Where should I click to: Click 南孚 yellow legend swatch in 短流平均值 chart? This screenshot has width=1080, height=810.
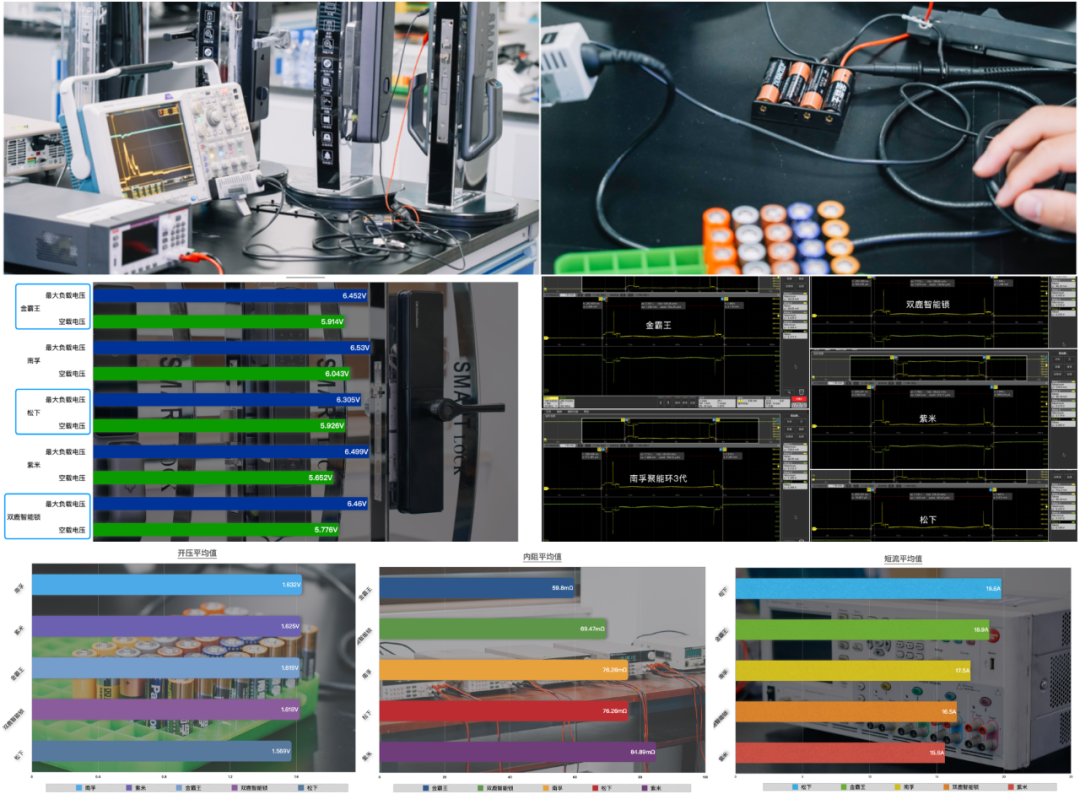click(897, 787)
